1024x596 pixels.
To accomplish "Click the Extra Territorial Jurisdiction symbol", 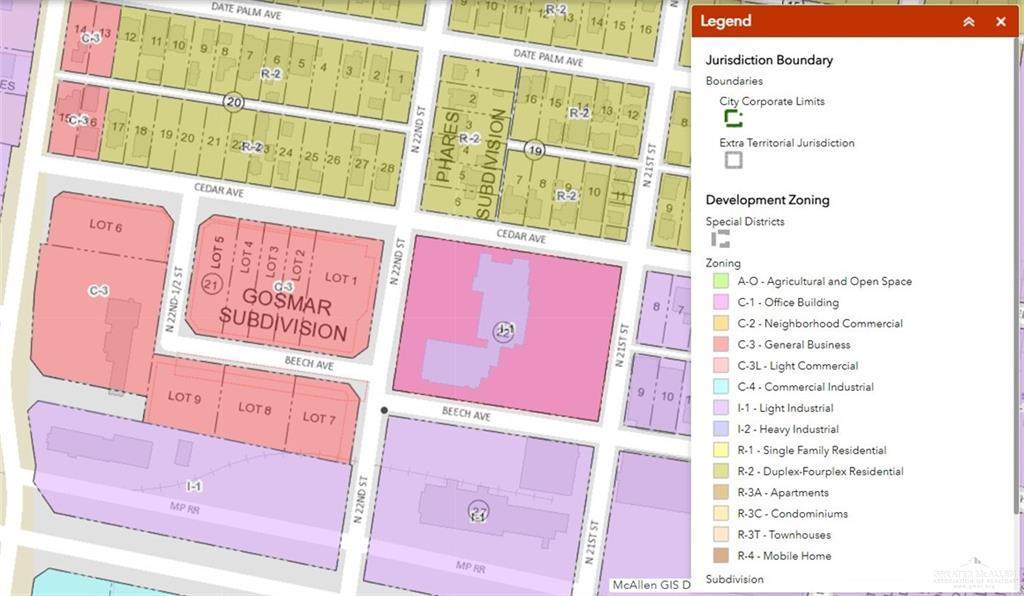I will [733, 159].
